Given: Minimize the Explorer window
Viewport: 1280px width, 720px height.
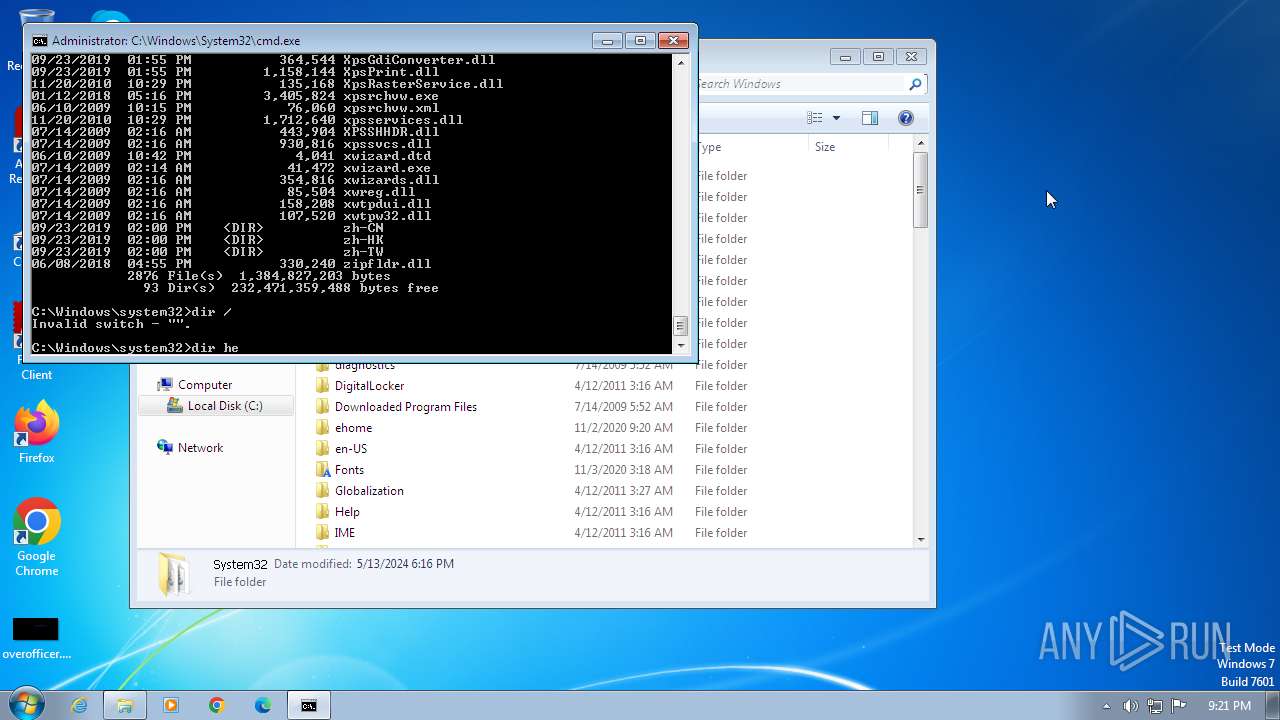Looking at the screenshot, I should click(845, 57).
